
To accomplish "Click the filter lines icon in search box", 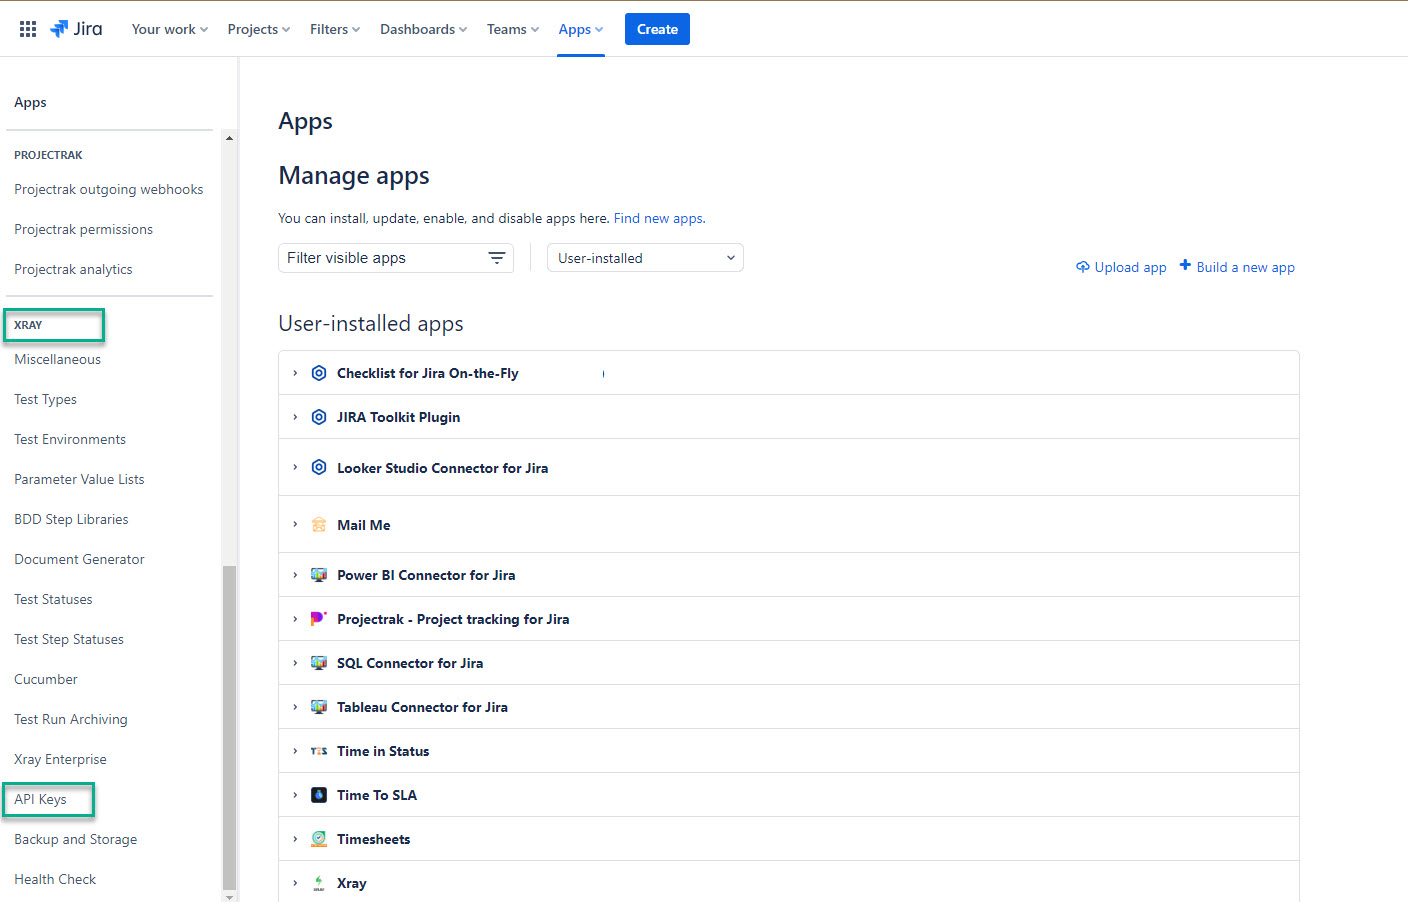I will point(496,258).
